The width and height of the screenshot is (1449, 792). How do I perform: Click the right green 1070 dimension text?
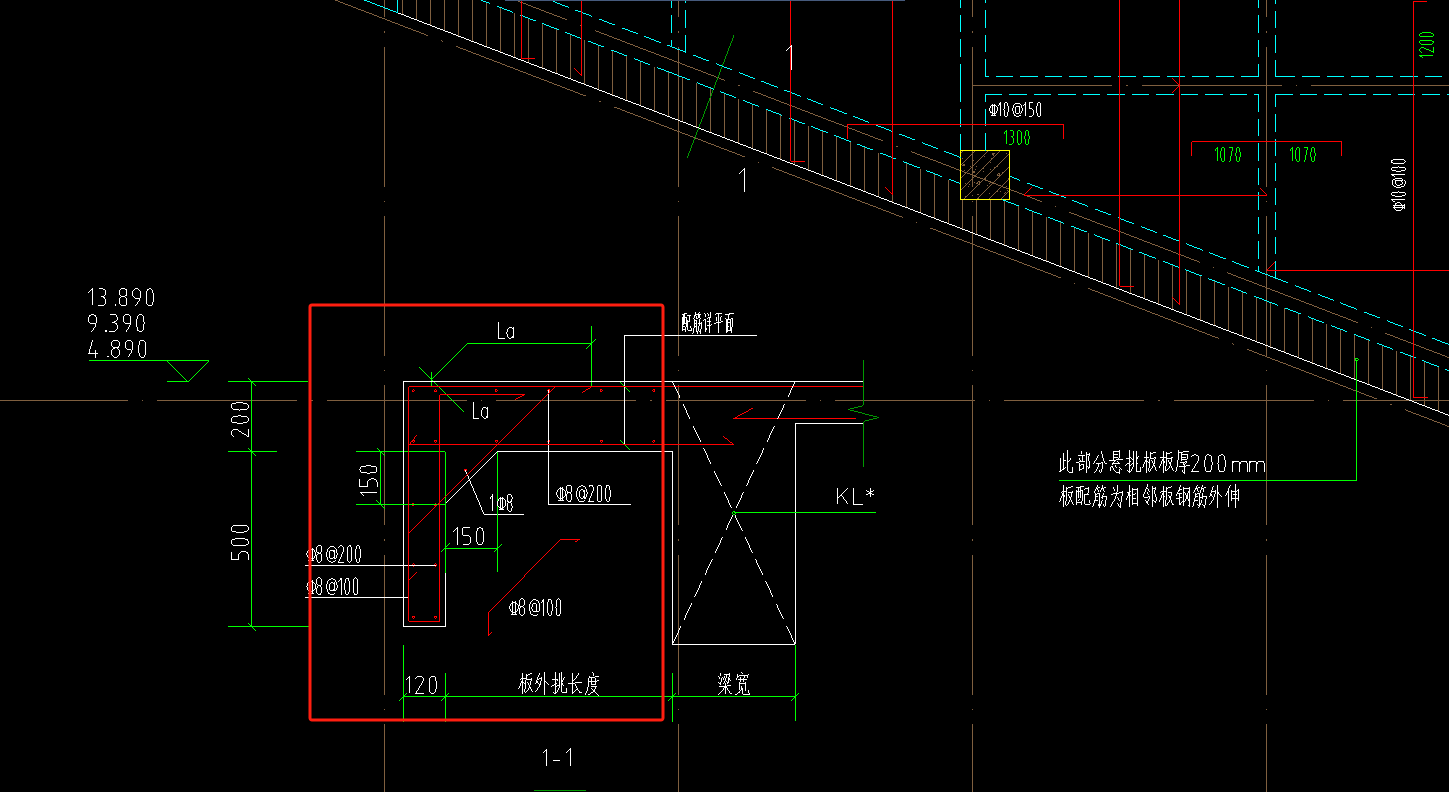1302,155
